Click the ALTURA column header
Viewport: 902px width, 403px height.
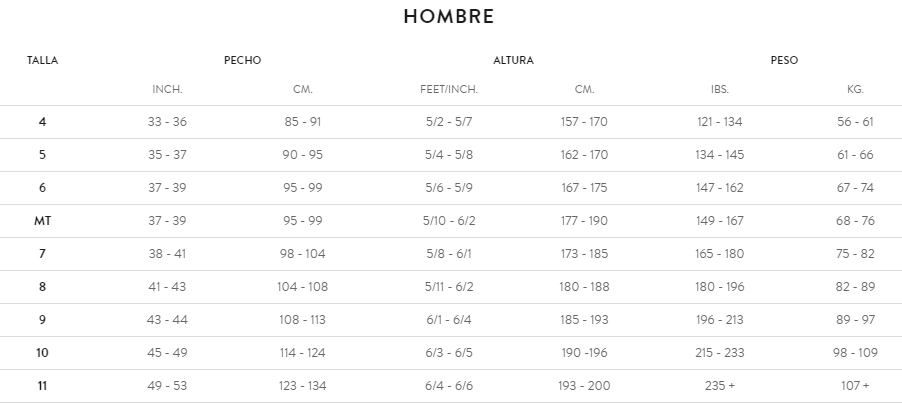click(513, 60)
